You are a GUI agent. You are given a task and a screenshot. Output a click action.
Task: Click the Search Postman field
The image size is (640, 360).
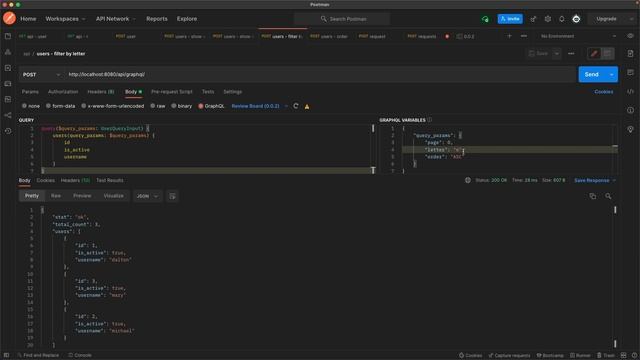point(342,19)
